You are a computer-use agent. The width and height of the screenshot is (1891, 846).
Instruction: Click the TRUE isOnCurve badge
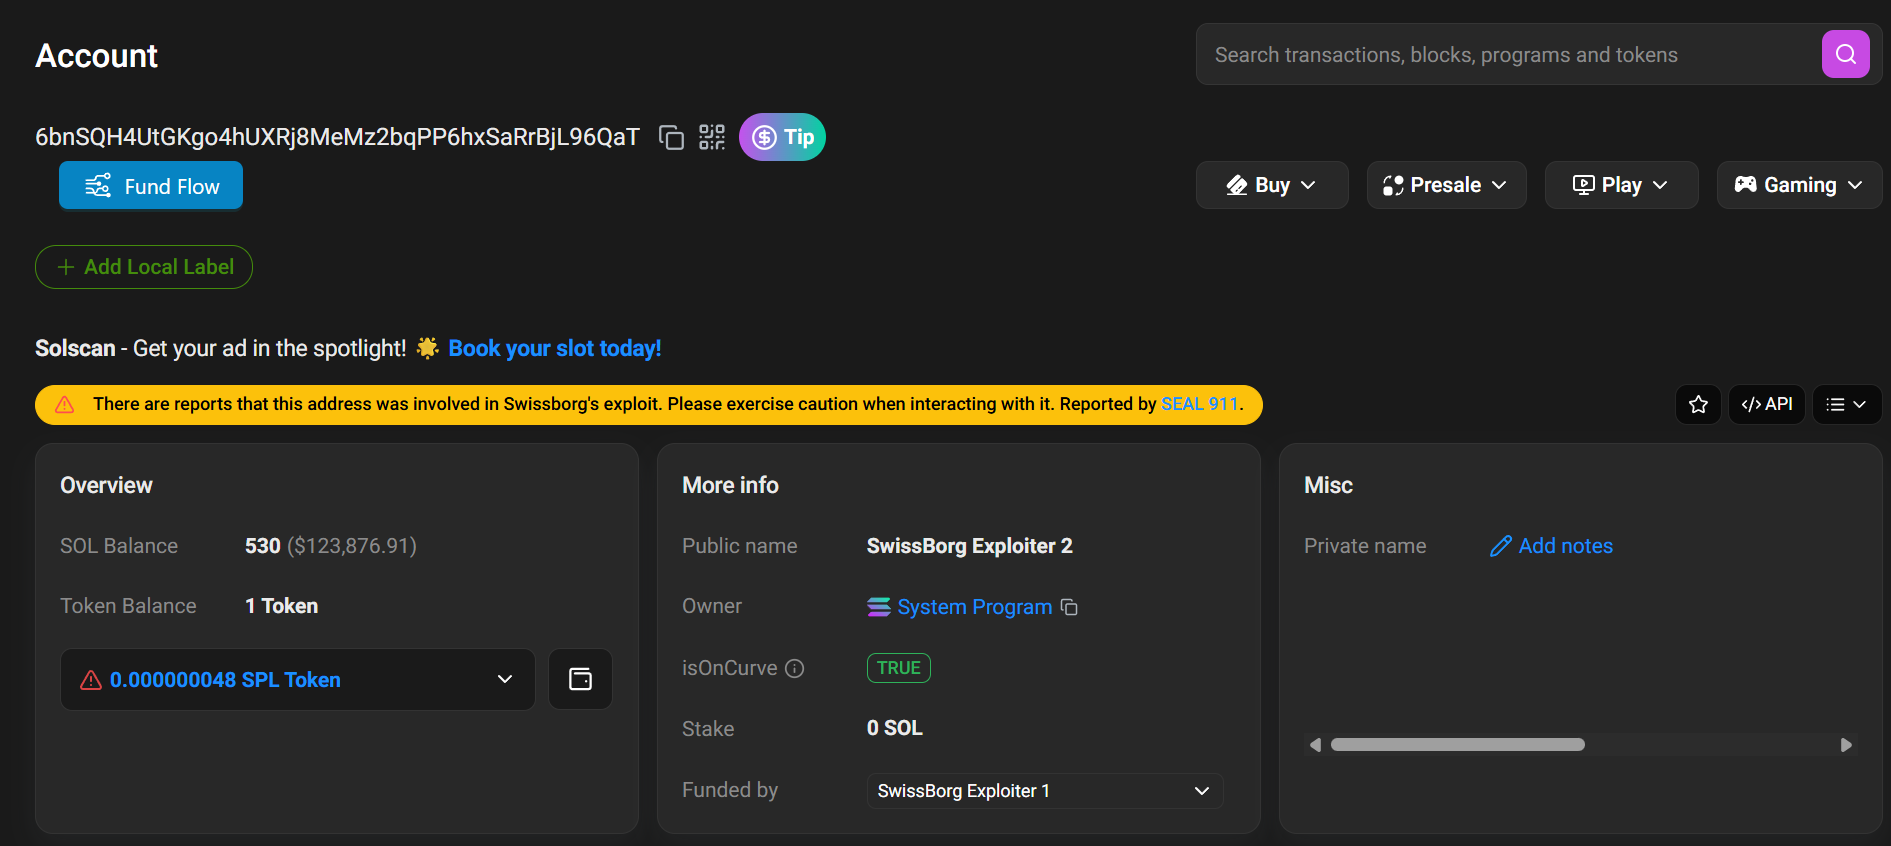point(899,668)
